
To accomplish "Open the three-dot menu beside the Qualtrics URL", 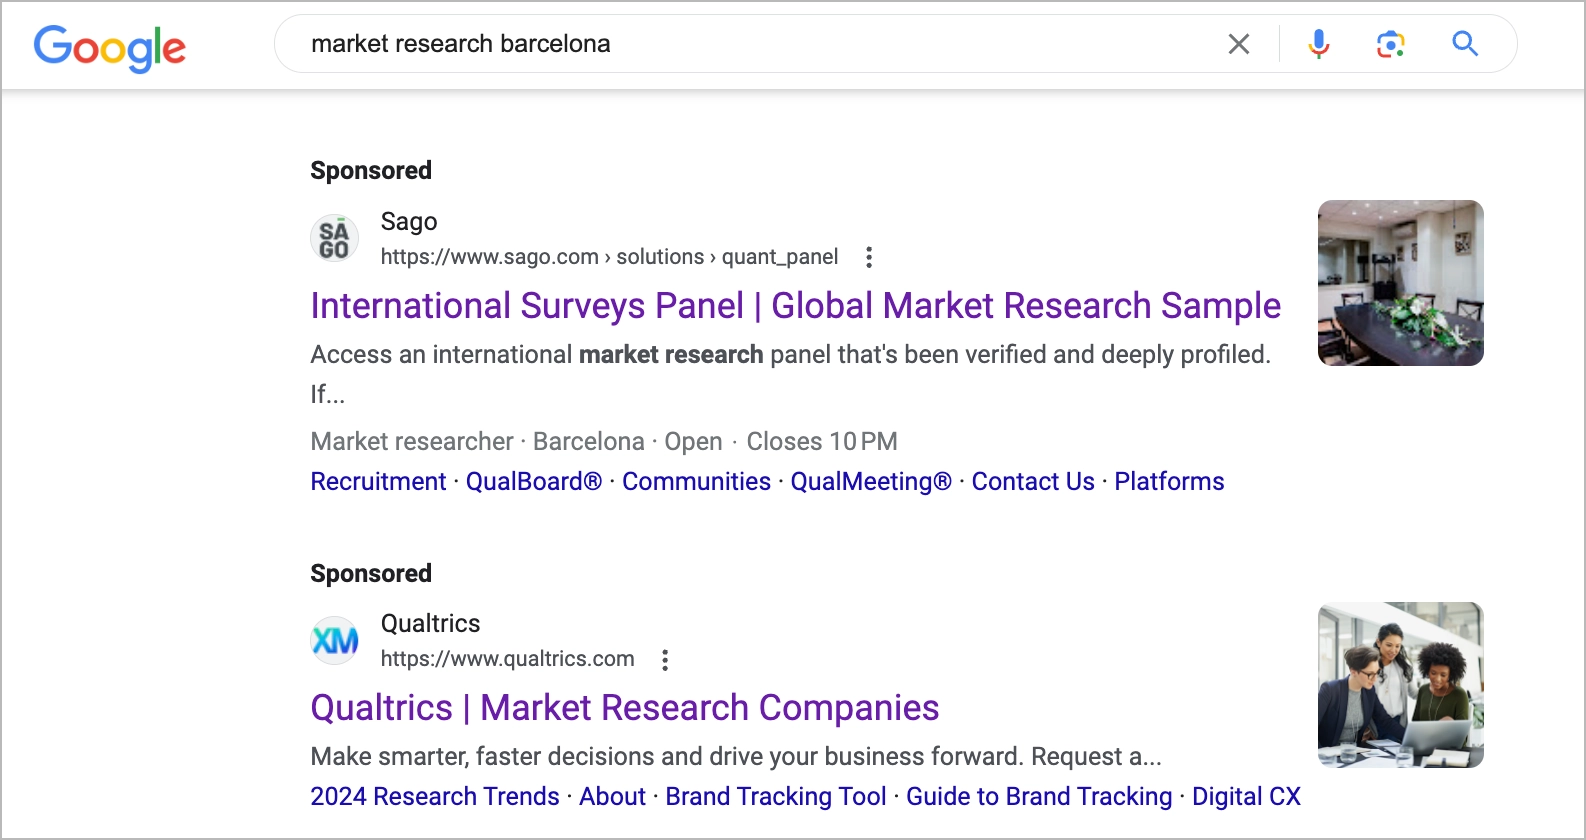I will [x=665, y=659].
